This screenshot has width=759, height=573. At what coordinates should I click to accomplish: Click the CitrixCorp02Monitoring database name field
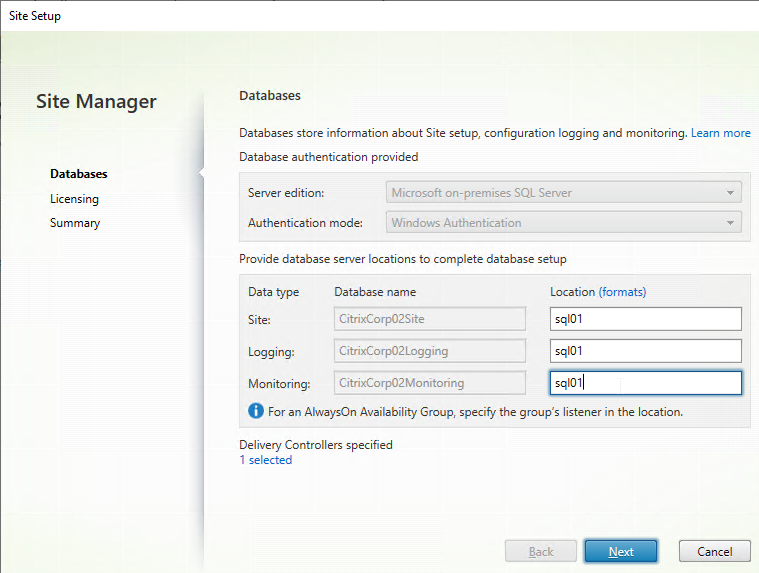(x=430, y=383)
